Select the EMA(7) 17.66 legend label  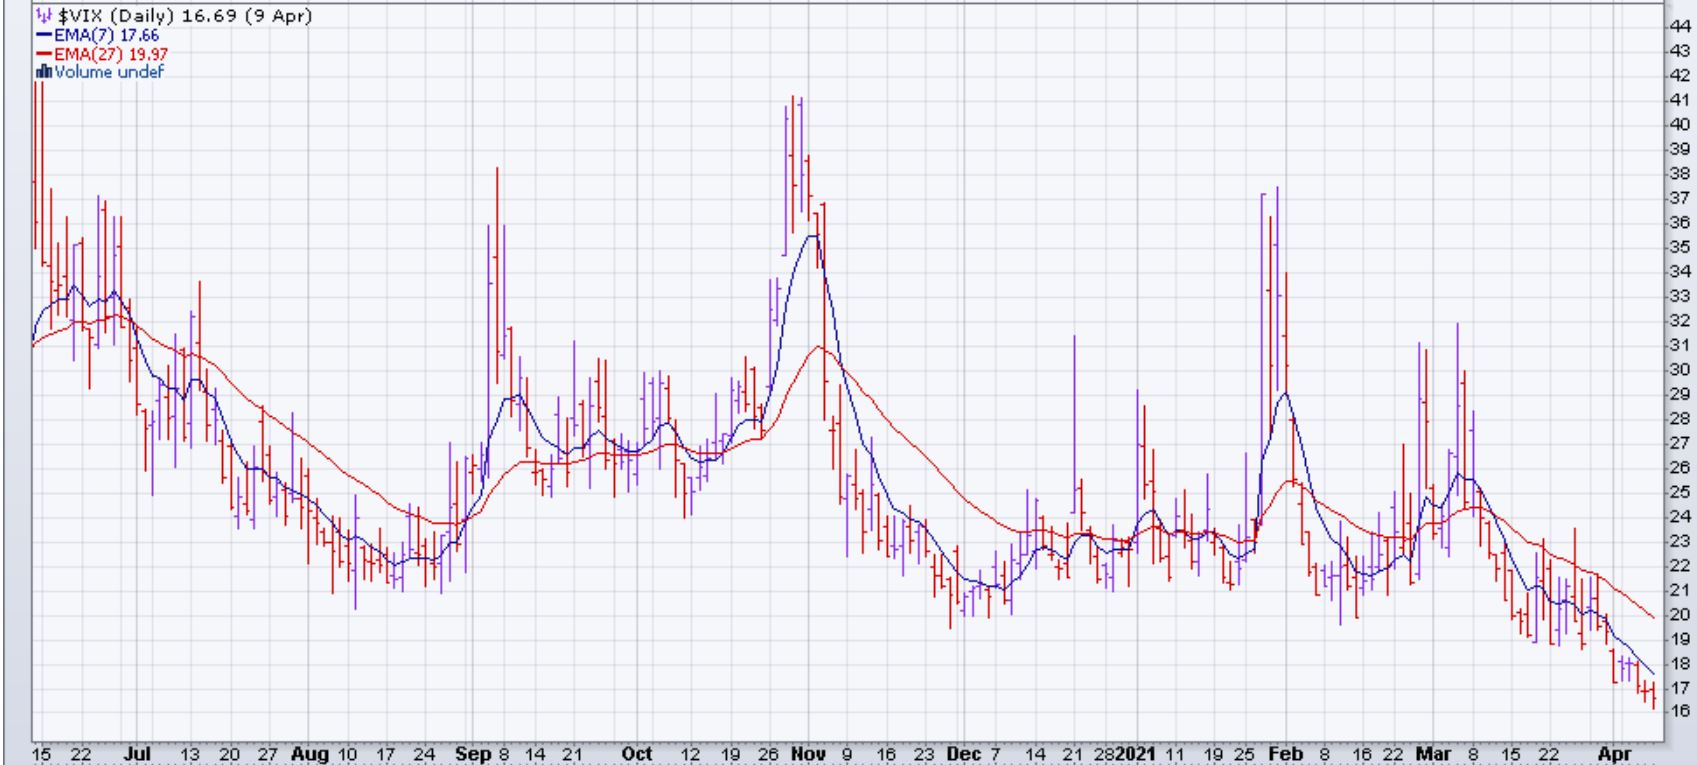coord(105,35)
